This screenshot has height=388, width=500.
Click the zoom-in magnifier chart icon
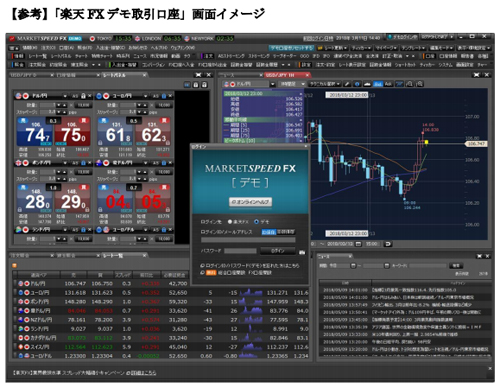(x=410, y=84)
